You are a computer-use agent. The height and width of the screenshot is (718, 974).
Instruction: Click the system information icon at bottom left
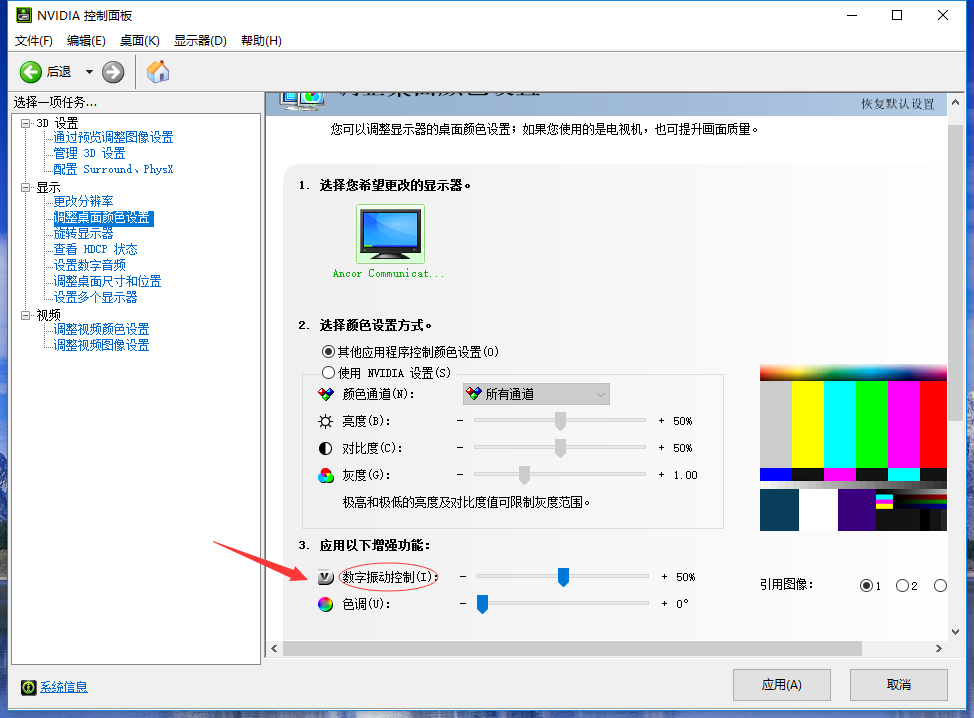[x=29, y=687]
